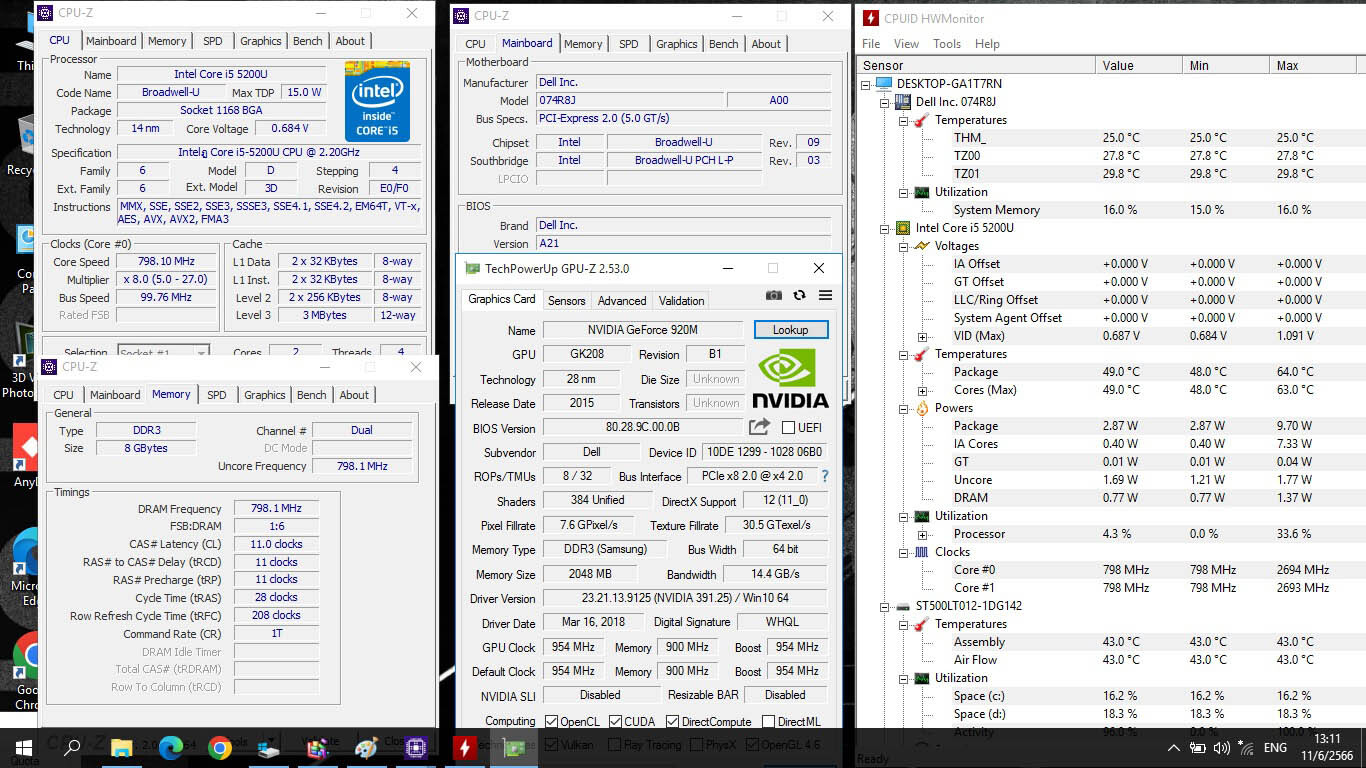Open the Windows Start menu

point(24,747)
